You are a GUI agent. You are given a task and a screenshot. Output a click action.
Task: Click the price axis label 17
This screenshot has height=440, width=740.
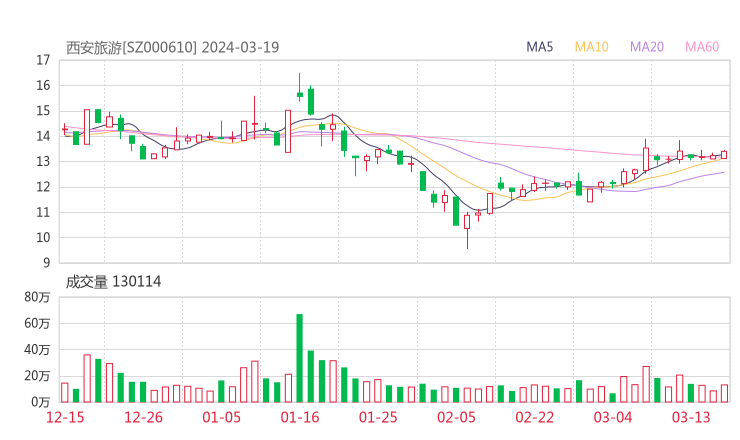(x=43, y=60)
